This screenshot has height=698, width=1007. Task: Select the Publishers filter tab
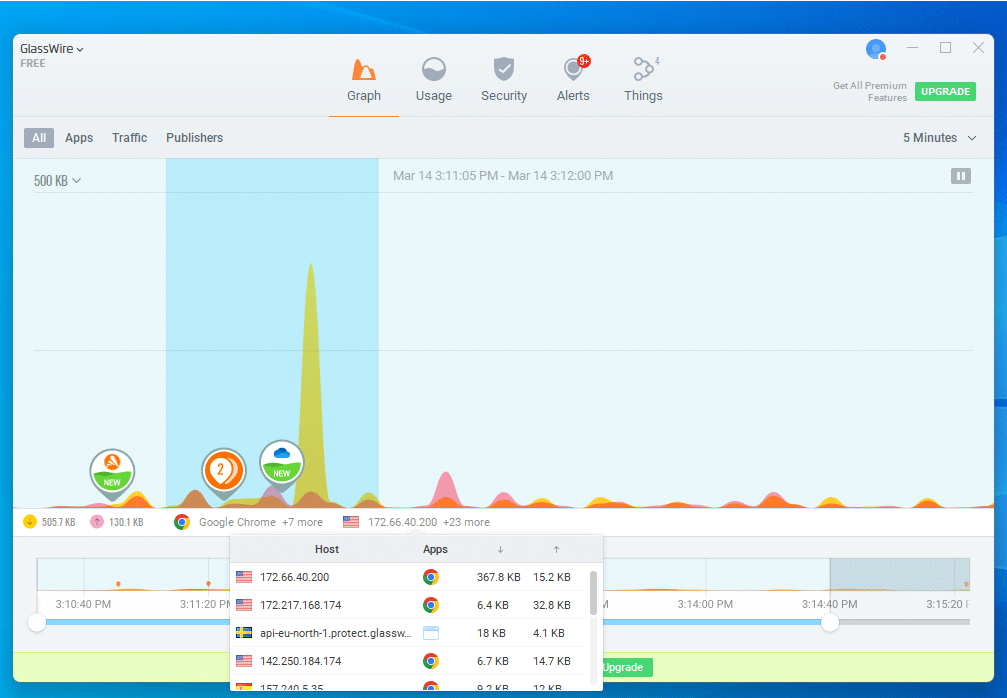point(195,138)
